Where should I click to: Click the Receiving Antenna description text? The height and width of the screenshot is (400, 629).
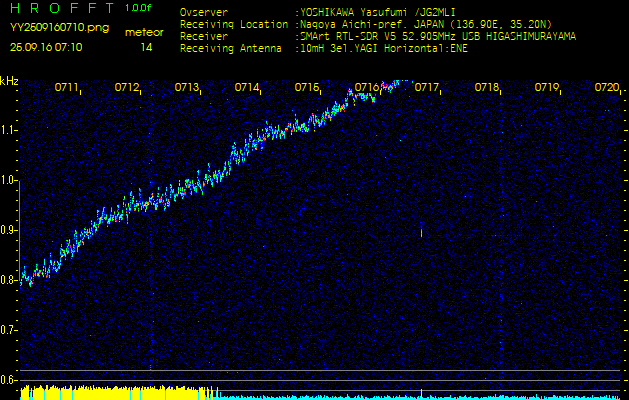tap(382, 47)
